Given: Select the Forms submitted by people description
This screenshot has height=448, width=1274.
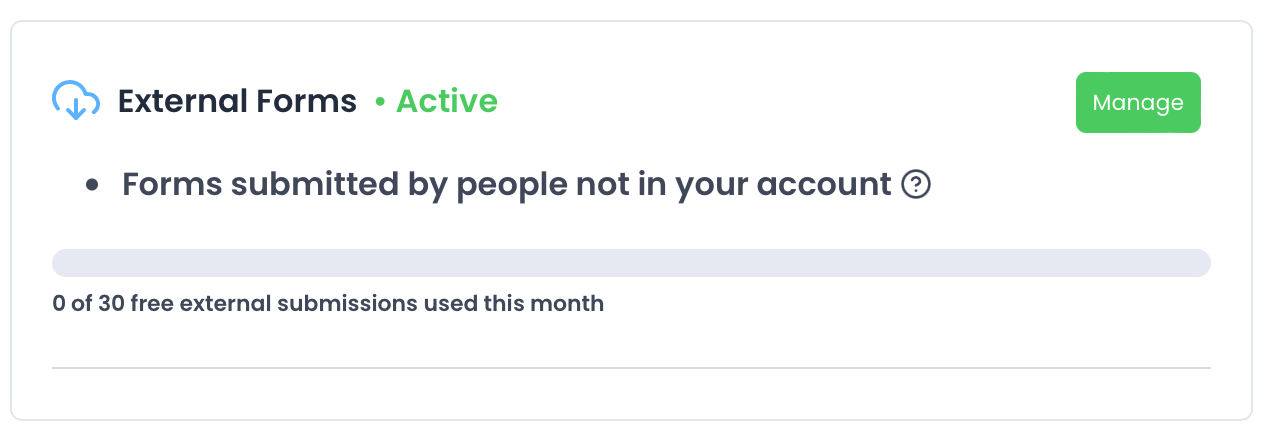Looking at the screenshot, I should (x=505, y=185).
